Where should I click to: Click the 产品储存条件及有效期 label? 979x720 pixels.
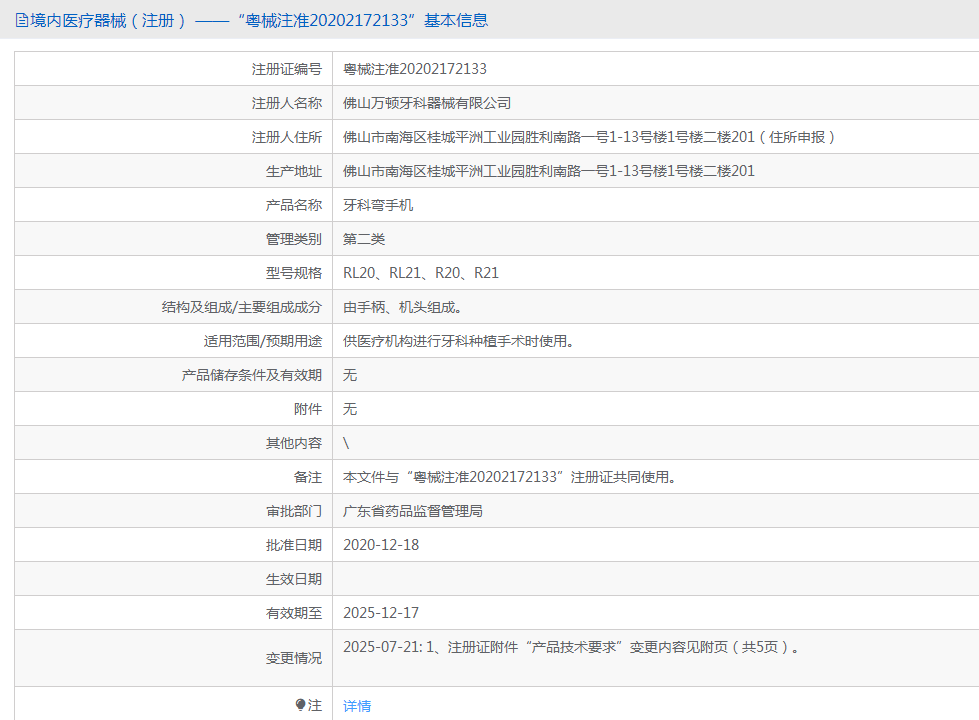pos(252,375)
